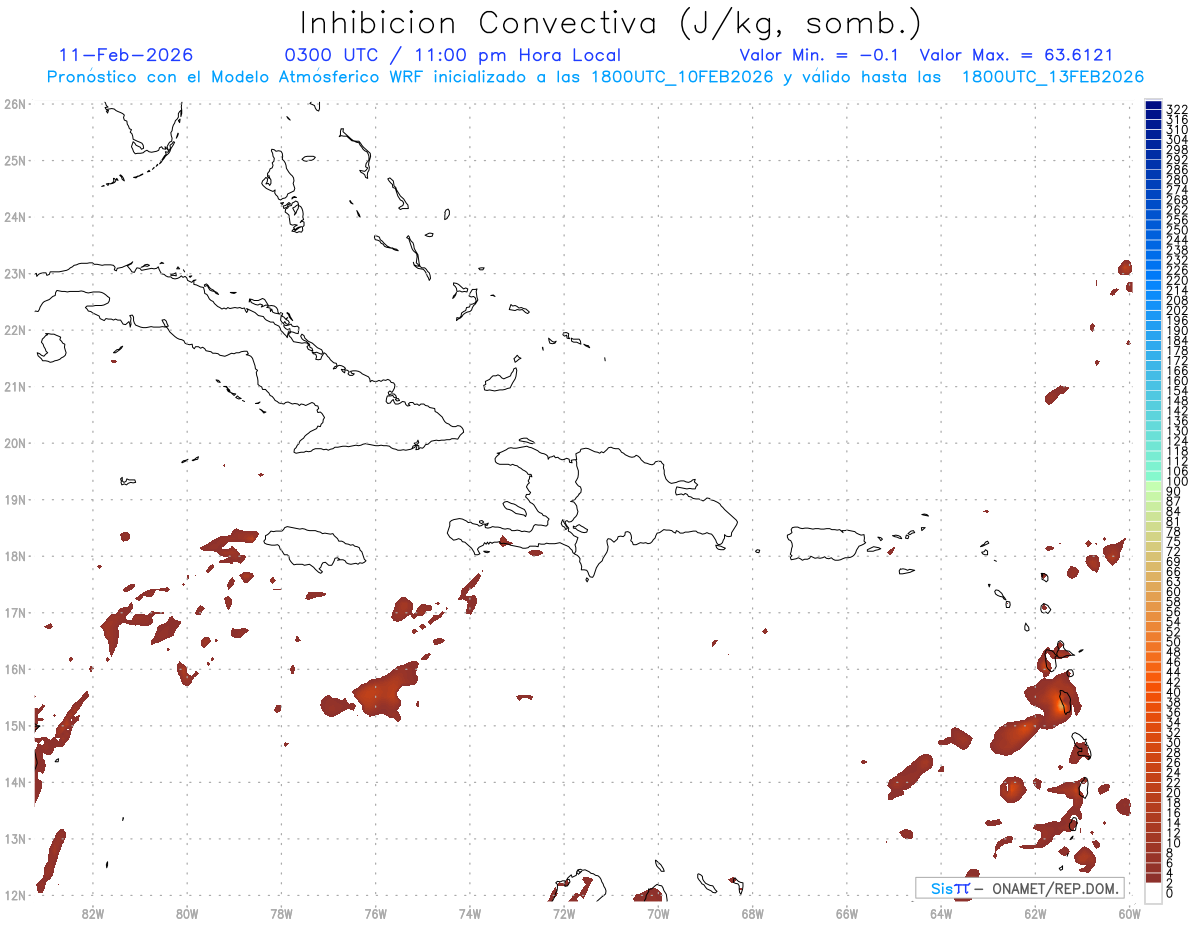
Task: Click the "SisPI – ONAMET/REP.DOM." credit box
Action: tap(1020, 888)
